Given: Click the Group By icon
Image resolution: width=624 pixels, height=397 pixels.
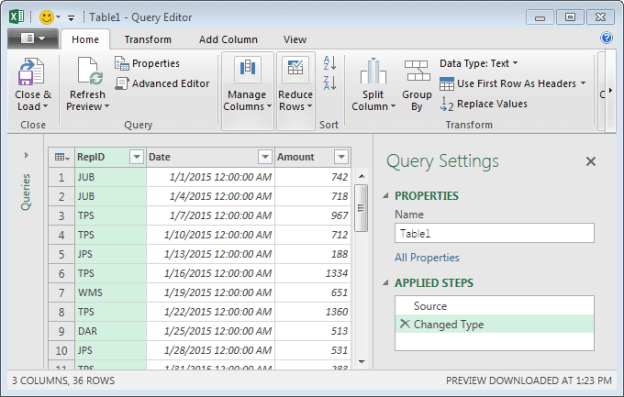Looking at the screenshot, I should [x=417, y=71].
